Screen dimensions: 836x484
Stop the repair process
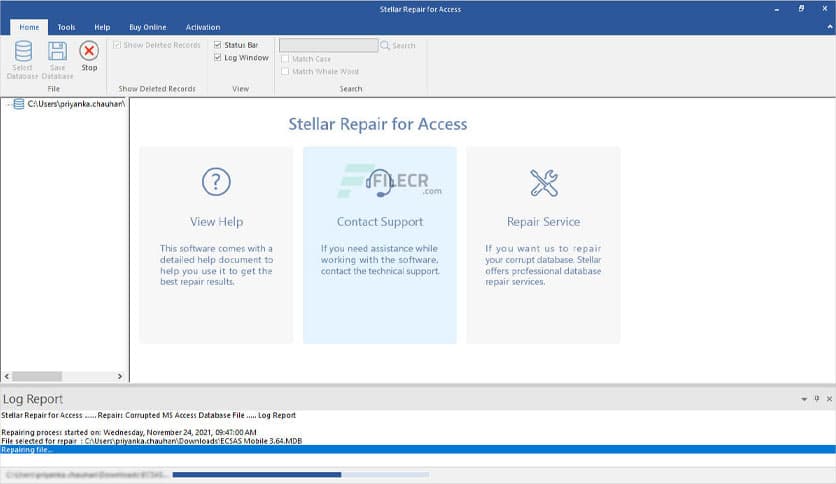[x=89, y=56]
